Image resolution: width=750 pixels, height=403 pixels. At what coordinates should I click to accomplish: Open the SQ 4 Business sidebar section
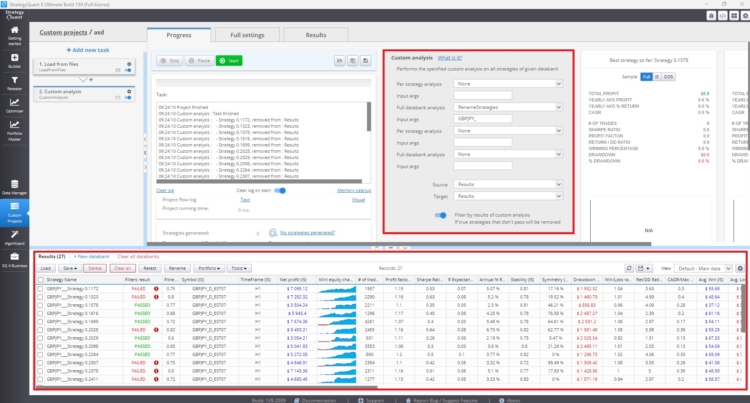tap(14, 260)
